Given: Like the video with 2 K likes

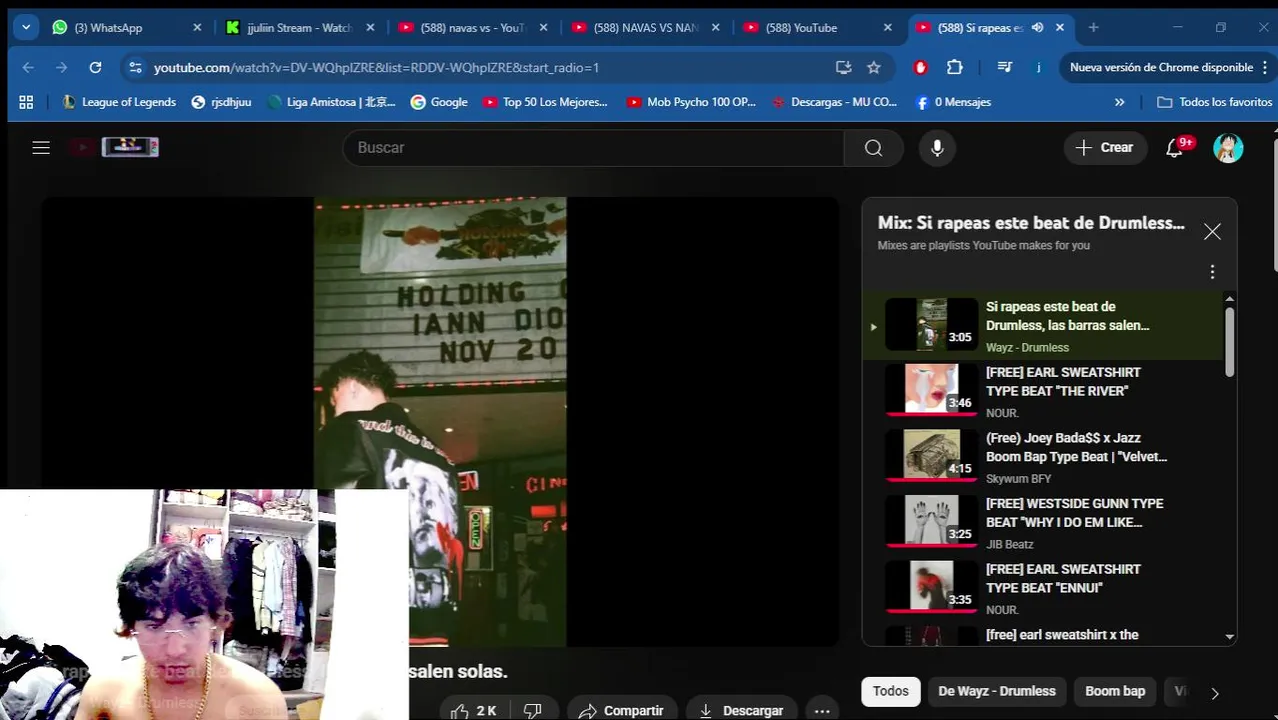Looking at the screenshot, I should (x=472, y=711).
